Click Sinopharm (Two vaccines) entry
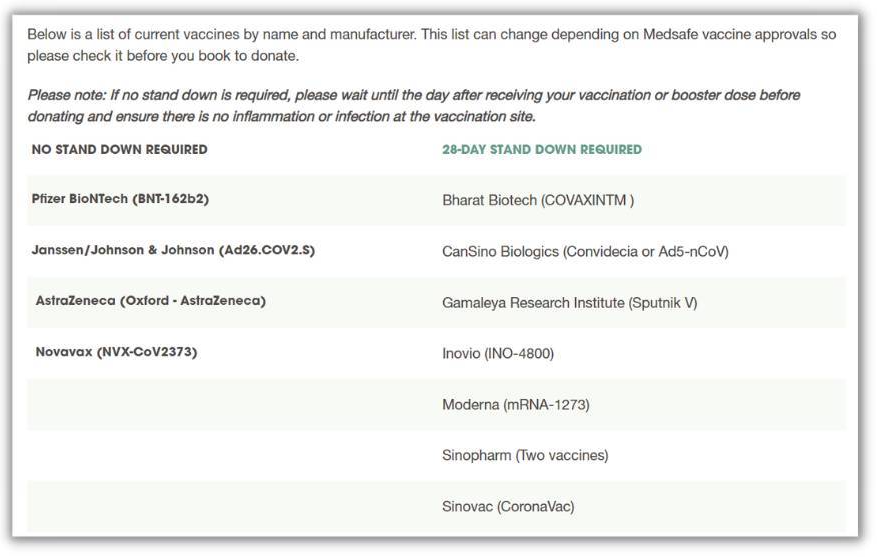The image size is (877, 557). (525, 455)
